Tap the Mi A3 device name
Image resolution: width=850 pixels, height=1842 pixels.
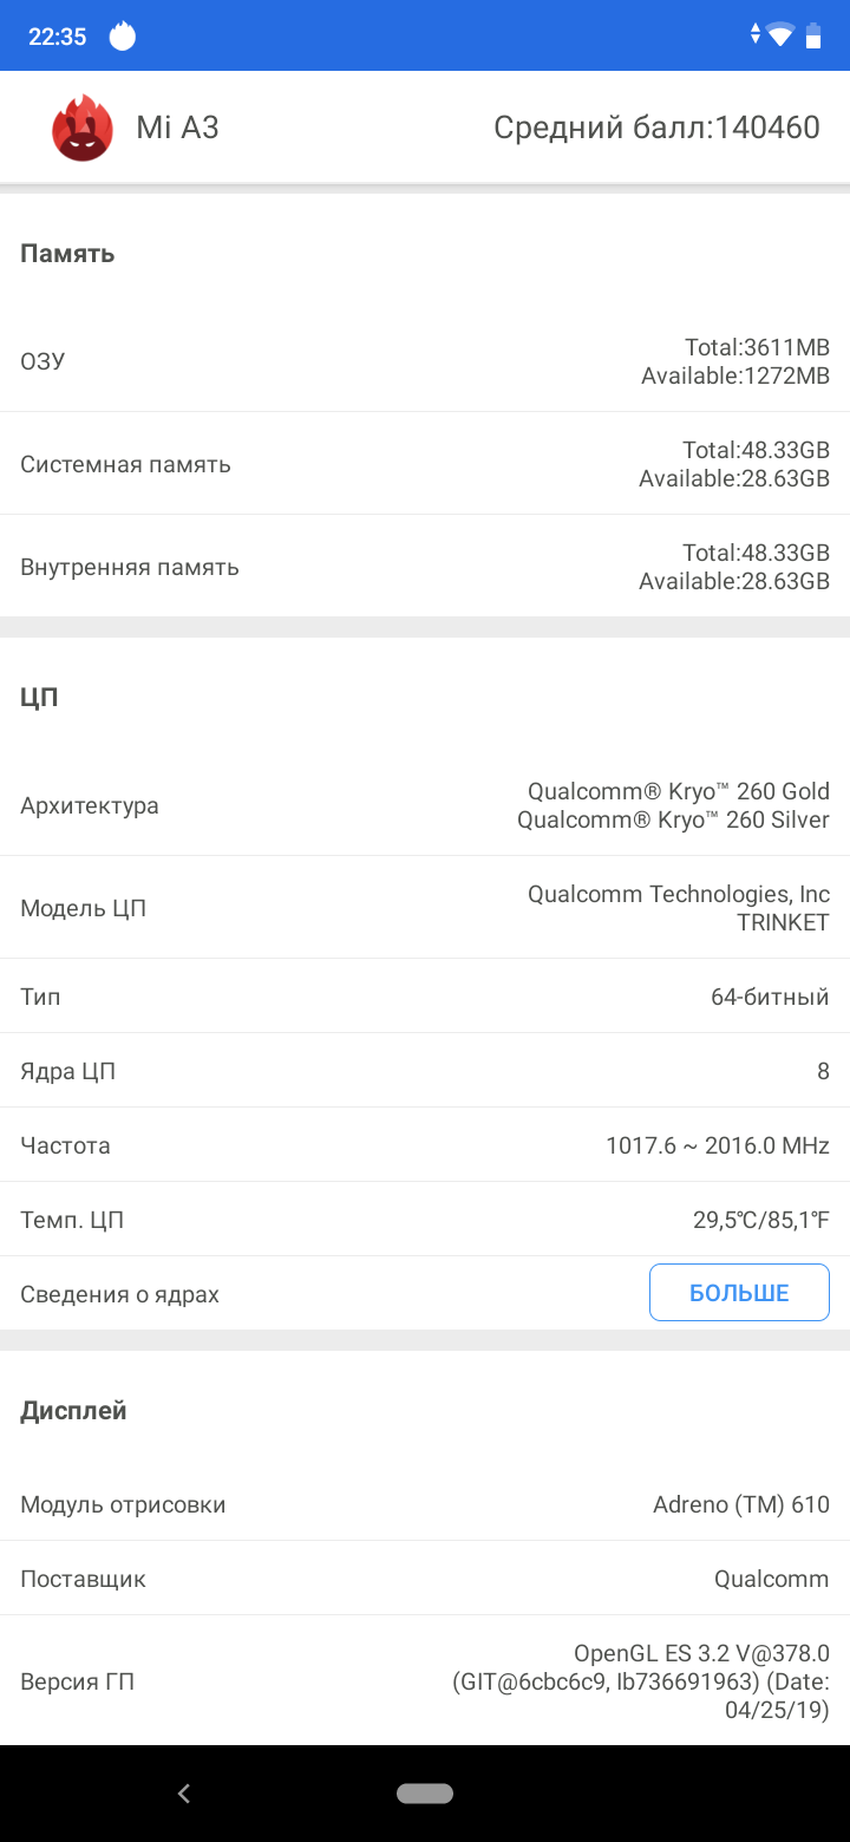[x=177, y=128]
